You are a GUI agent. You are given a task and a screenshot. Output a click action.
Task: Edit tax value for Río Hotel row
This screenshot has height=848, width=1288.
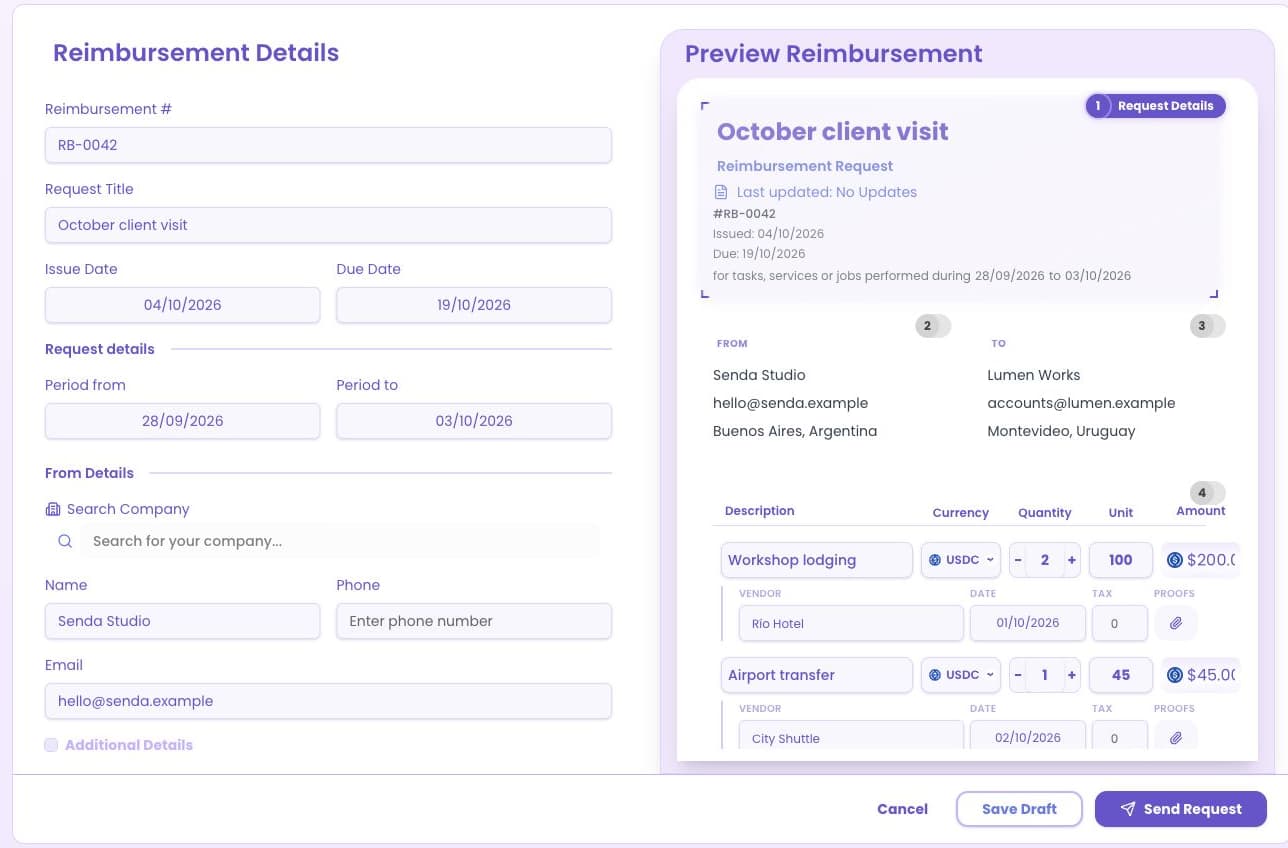pos(1120,623)
